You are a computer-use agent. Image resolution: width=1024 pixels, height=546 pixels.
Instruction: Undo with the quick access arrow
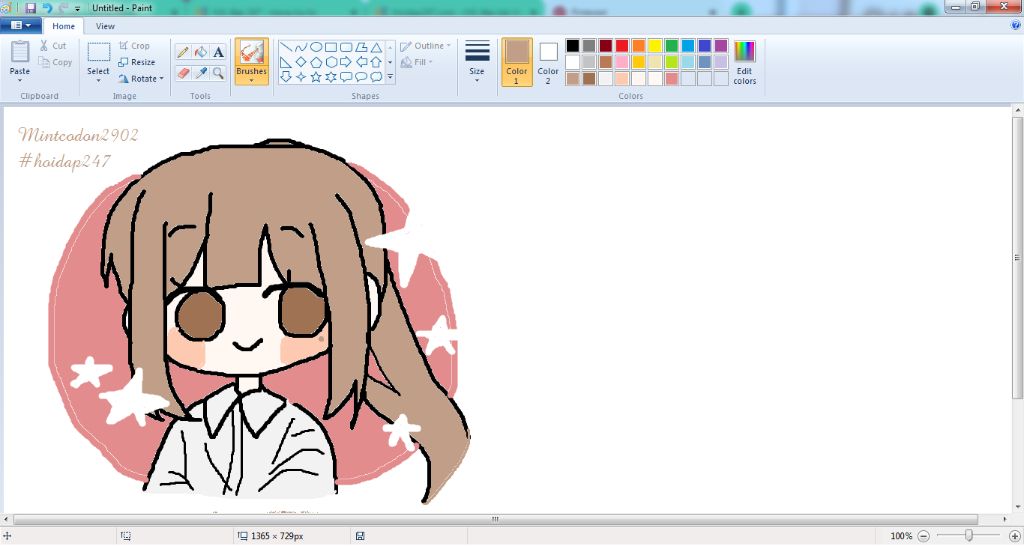tap(47, 8)
